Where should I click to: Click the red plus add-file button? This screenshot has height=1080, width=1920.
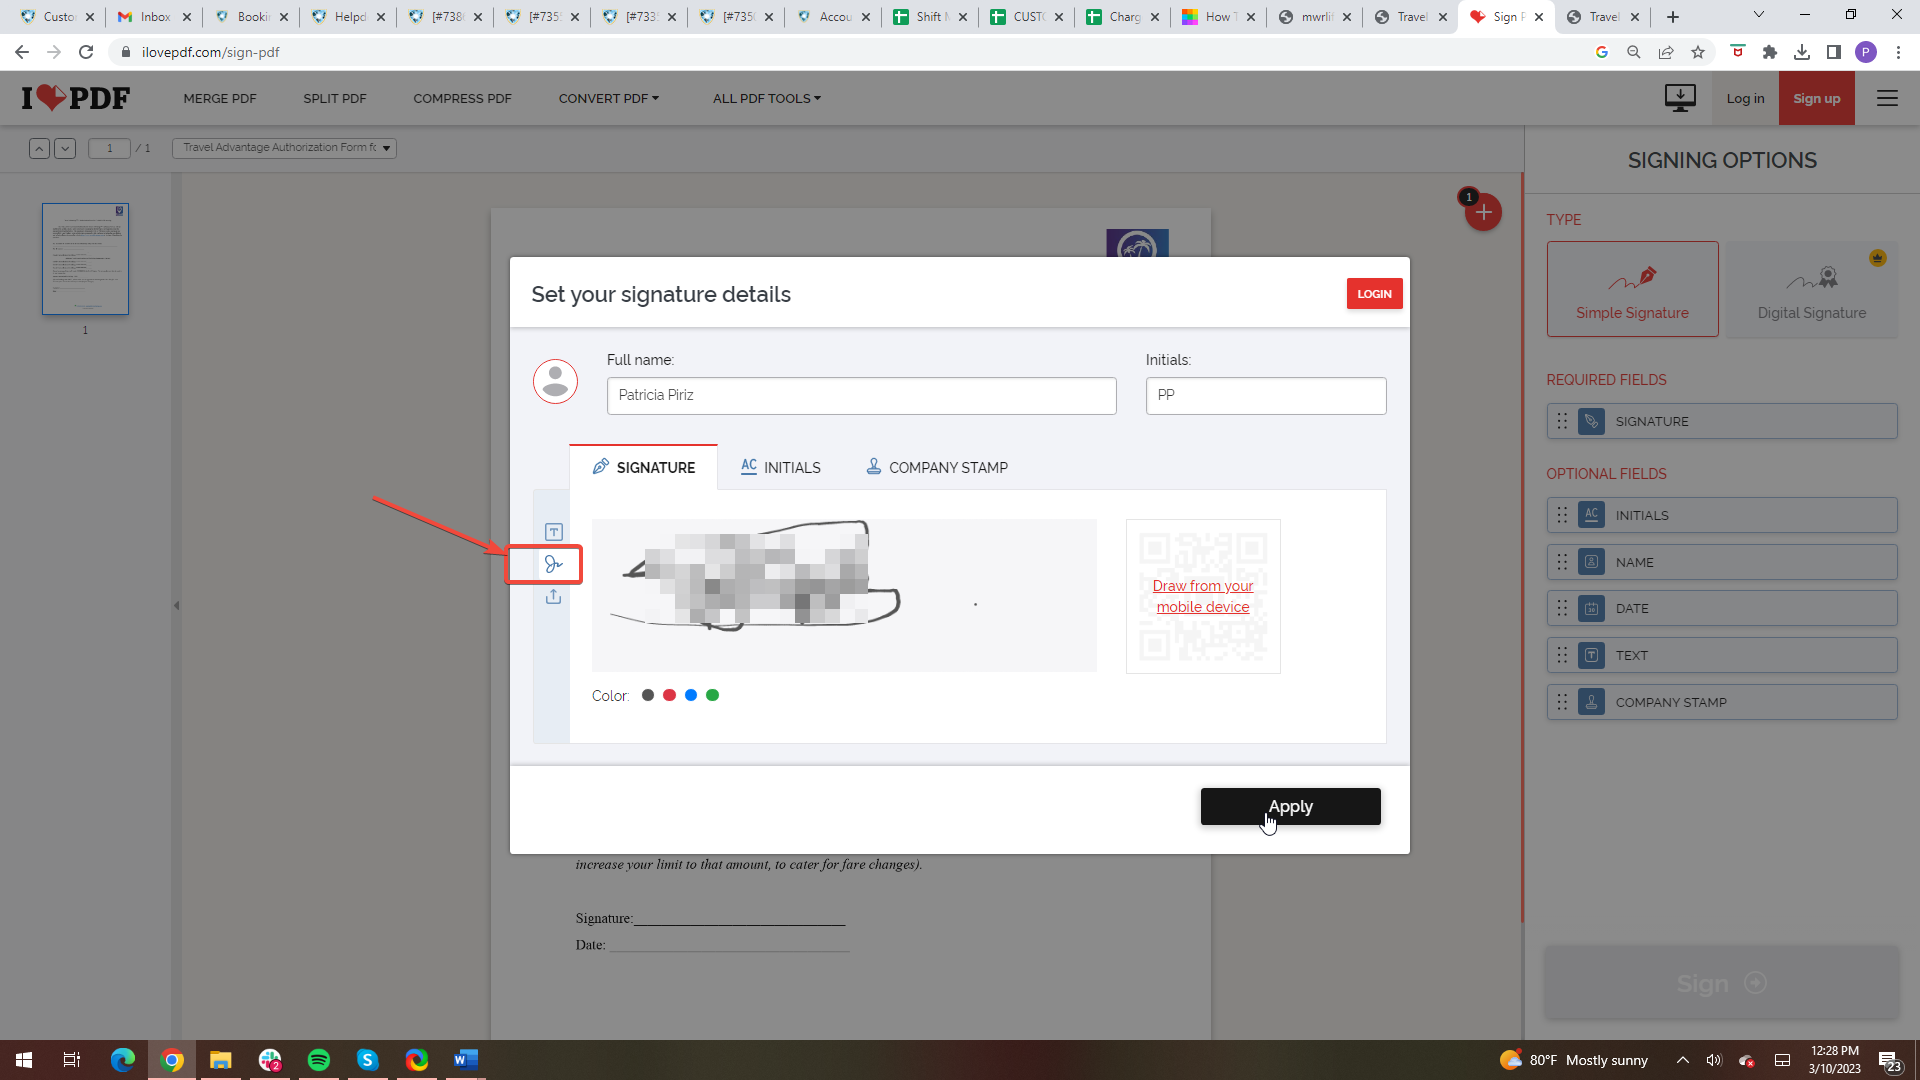tap(1483, 212)
